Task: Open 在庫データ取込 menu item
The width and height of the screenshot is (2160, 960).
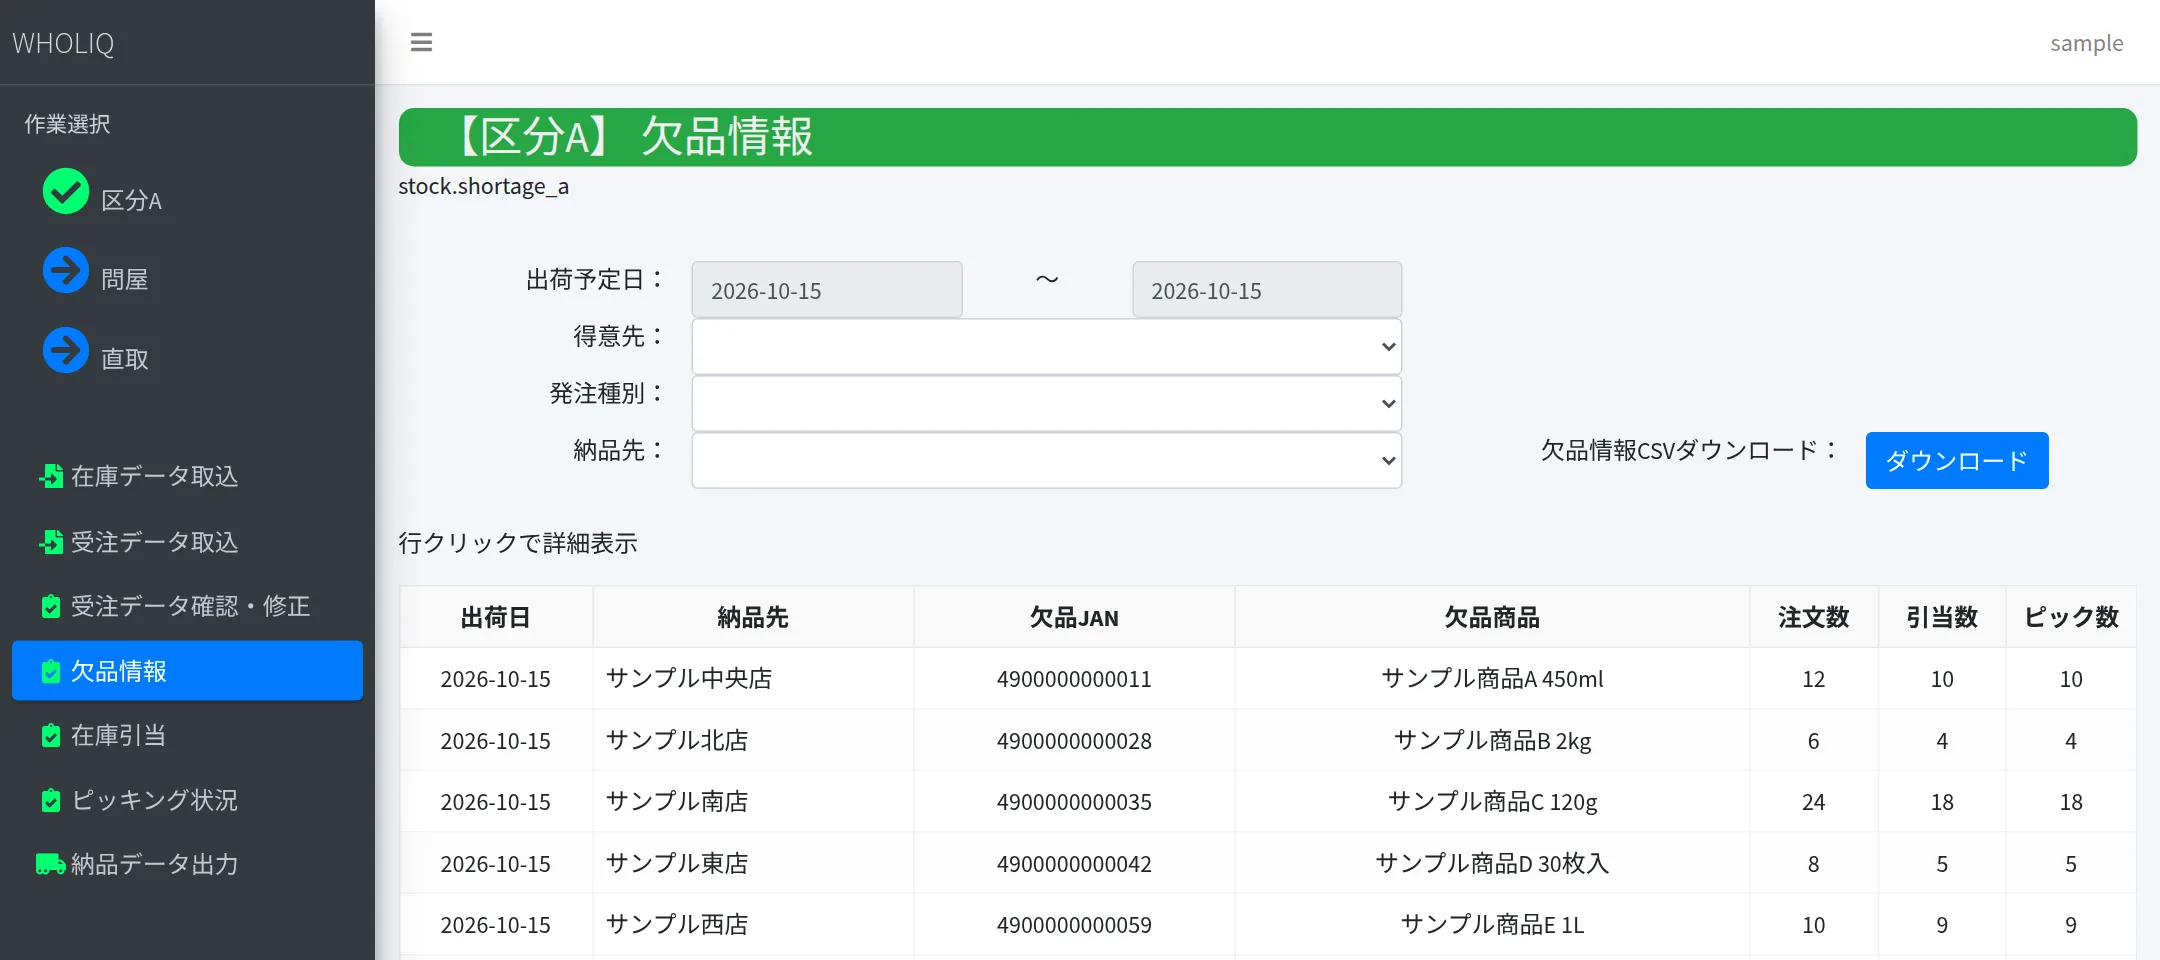Action: 187,476
